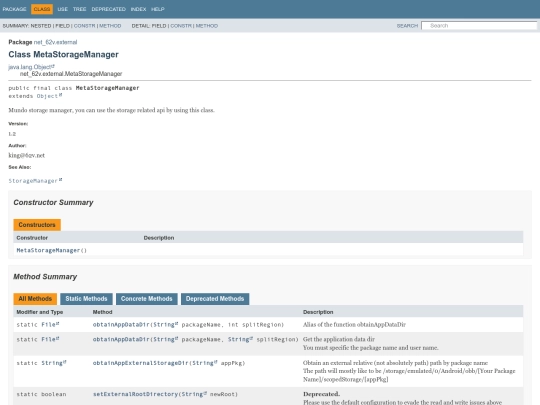Click the 'Class MetaStorageManager' heading
The width and height of the screenshot is (540, 405).
(63, 54)
